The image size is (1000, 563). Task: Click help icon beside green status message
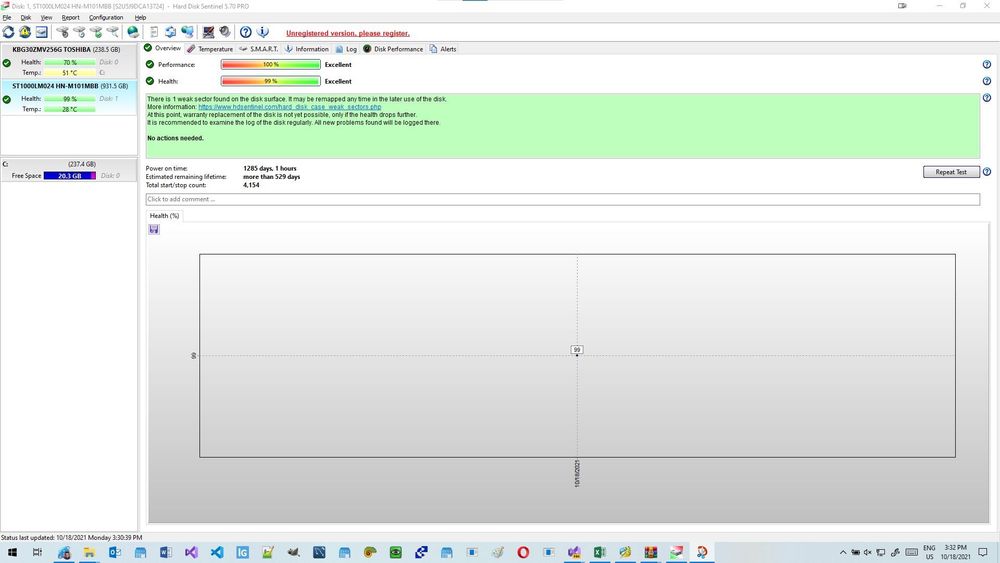coord(987,98)
